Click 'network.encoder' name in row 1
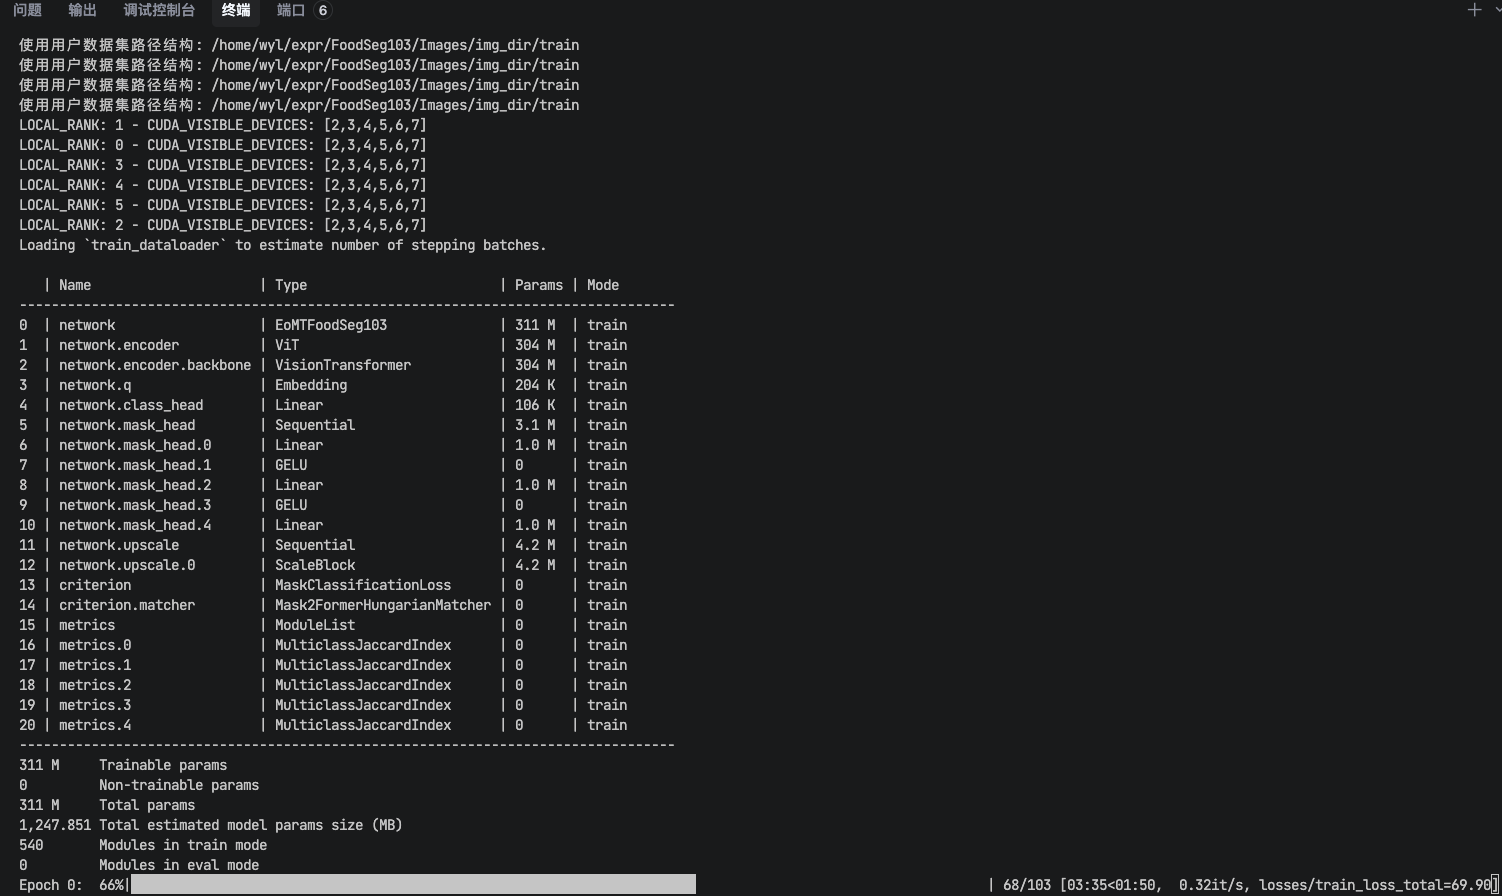The image size is (1502, 896). point(119,345)
